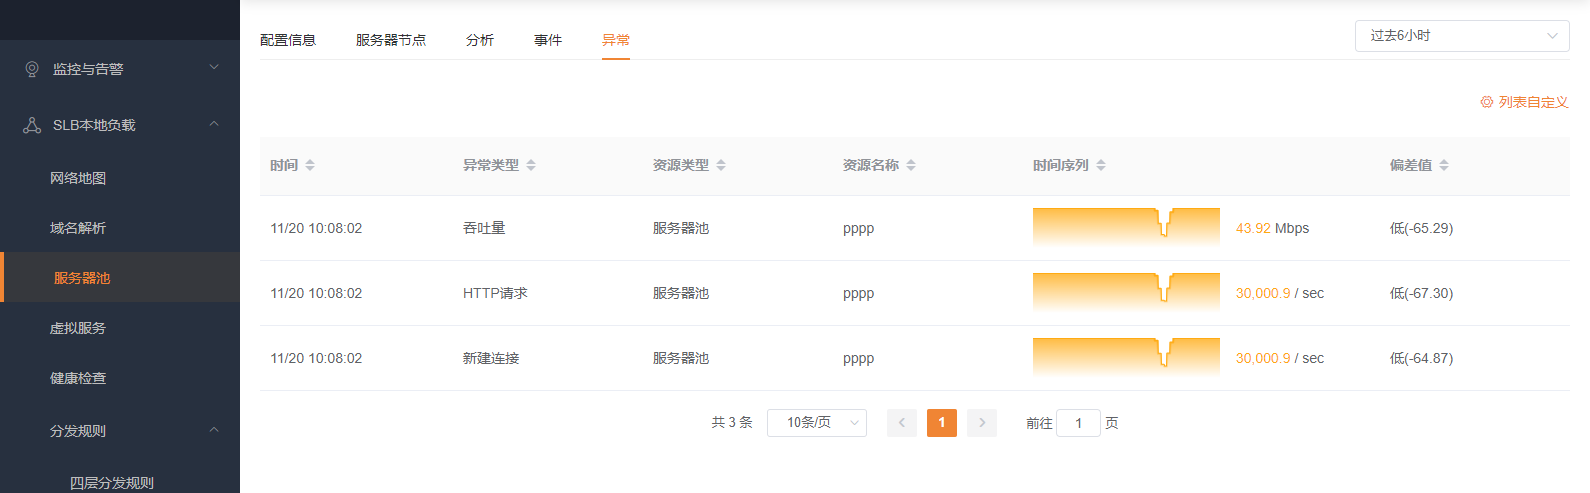Click the SLB本地负载 network node icon

coord(32,125)
